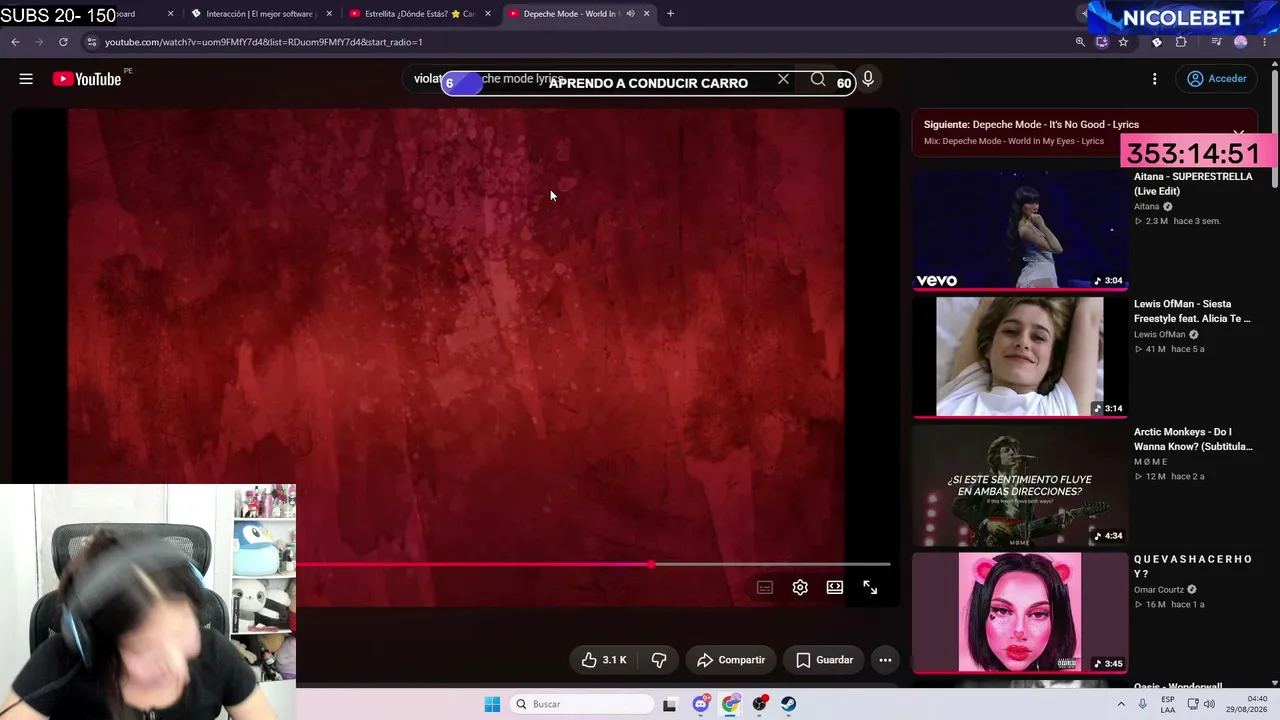1280x720 pixels.
Task: Share the video via Compartir
Action: click(731, 660)
